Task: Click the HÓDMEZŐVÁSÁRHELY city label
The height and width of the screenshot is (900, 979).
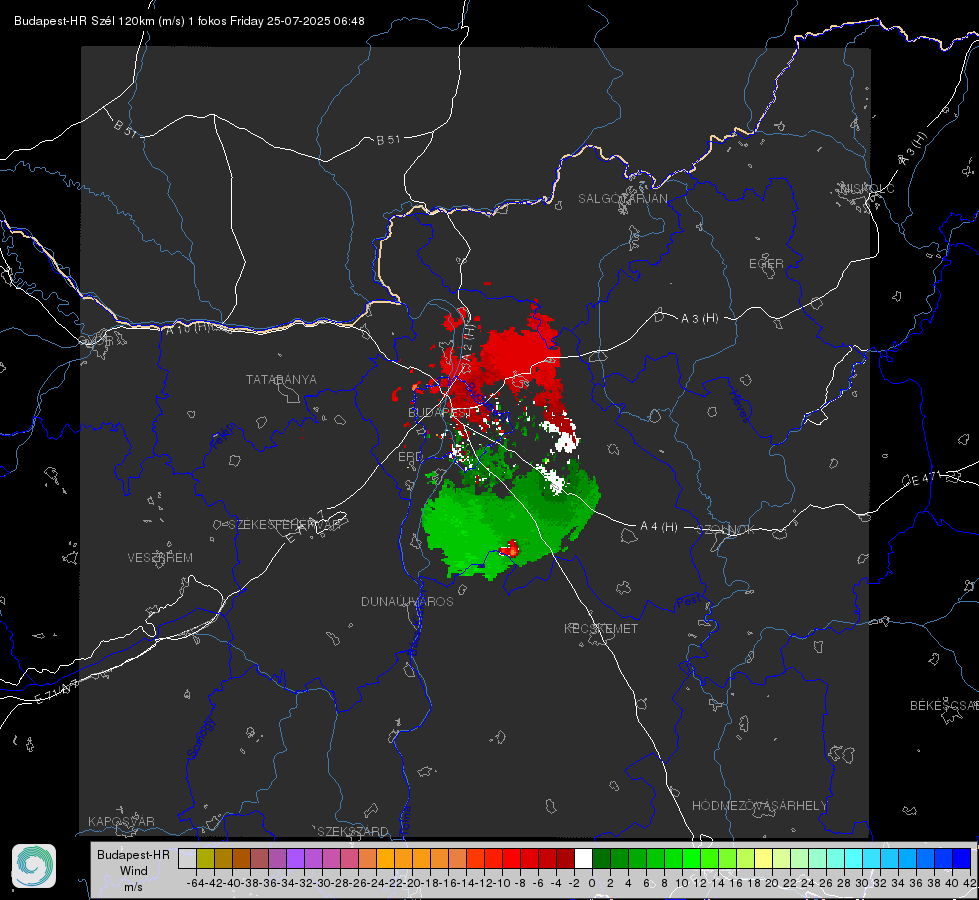Action: [759, 806]
